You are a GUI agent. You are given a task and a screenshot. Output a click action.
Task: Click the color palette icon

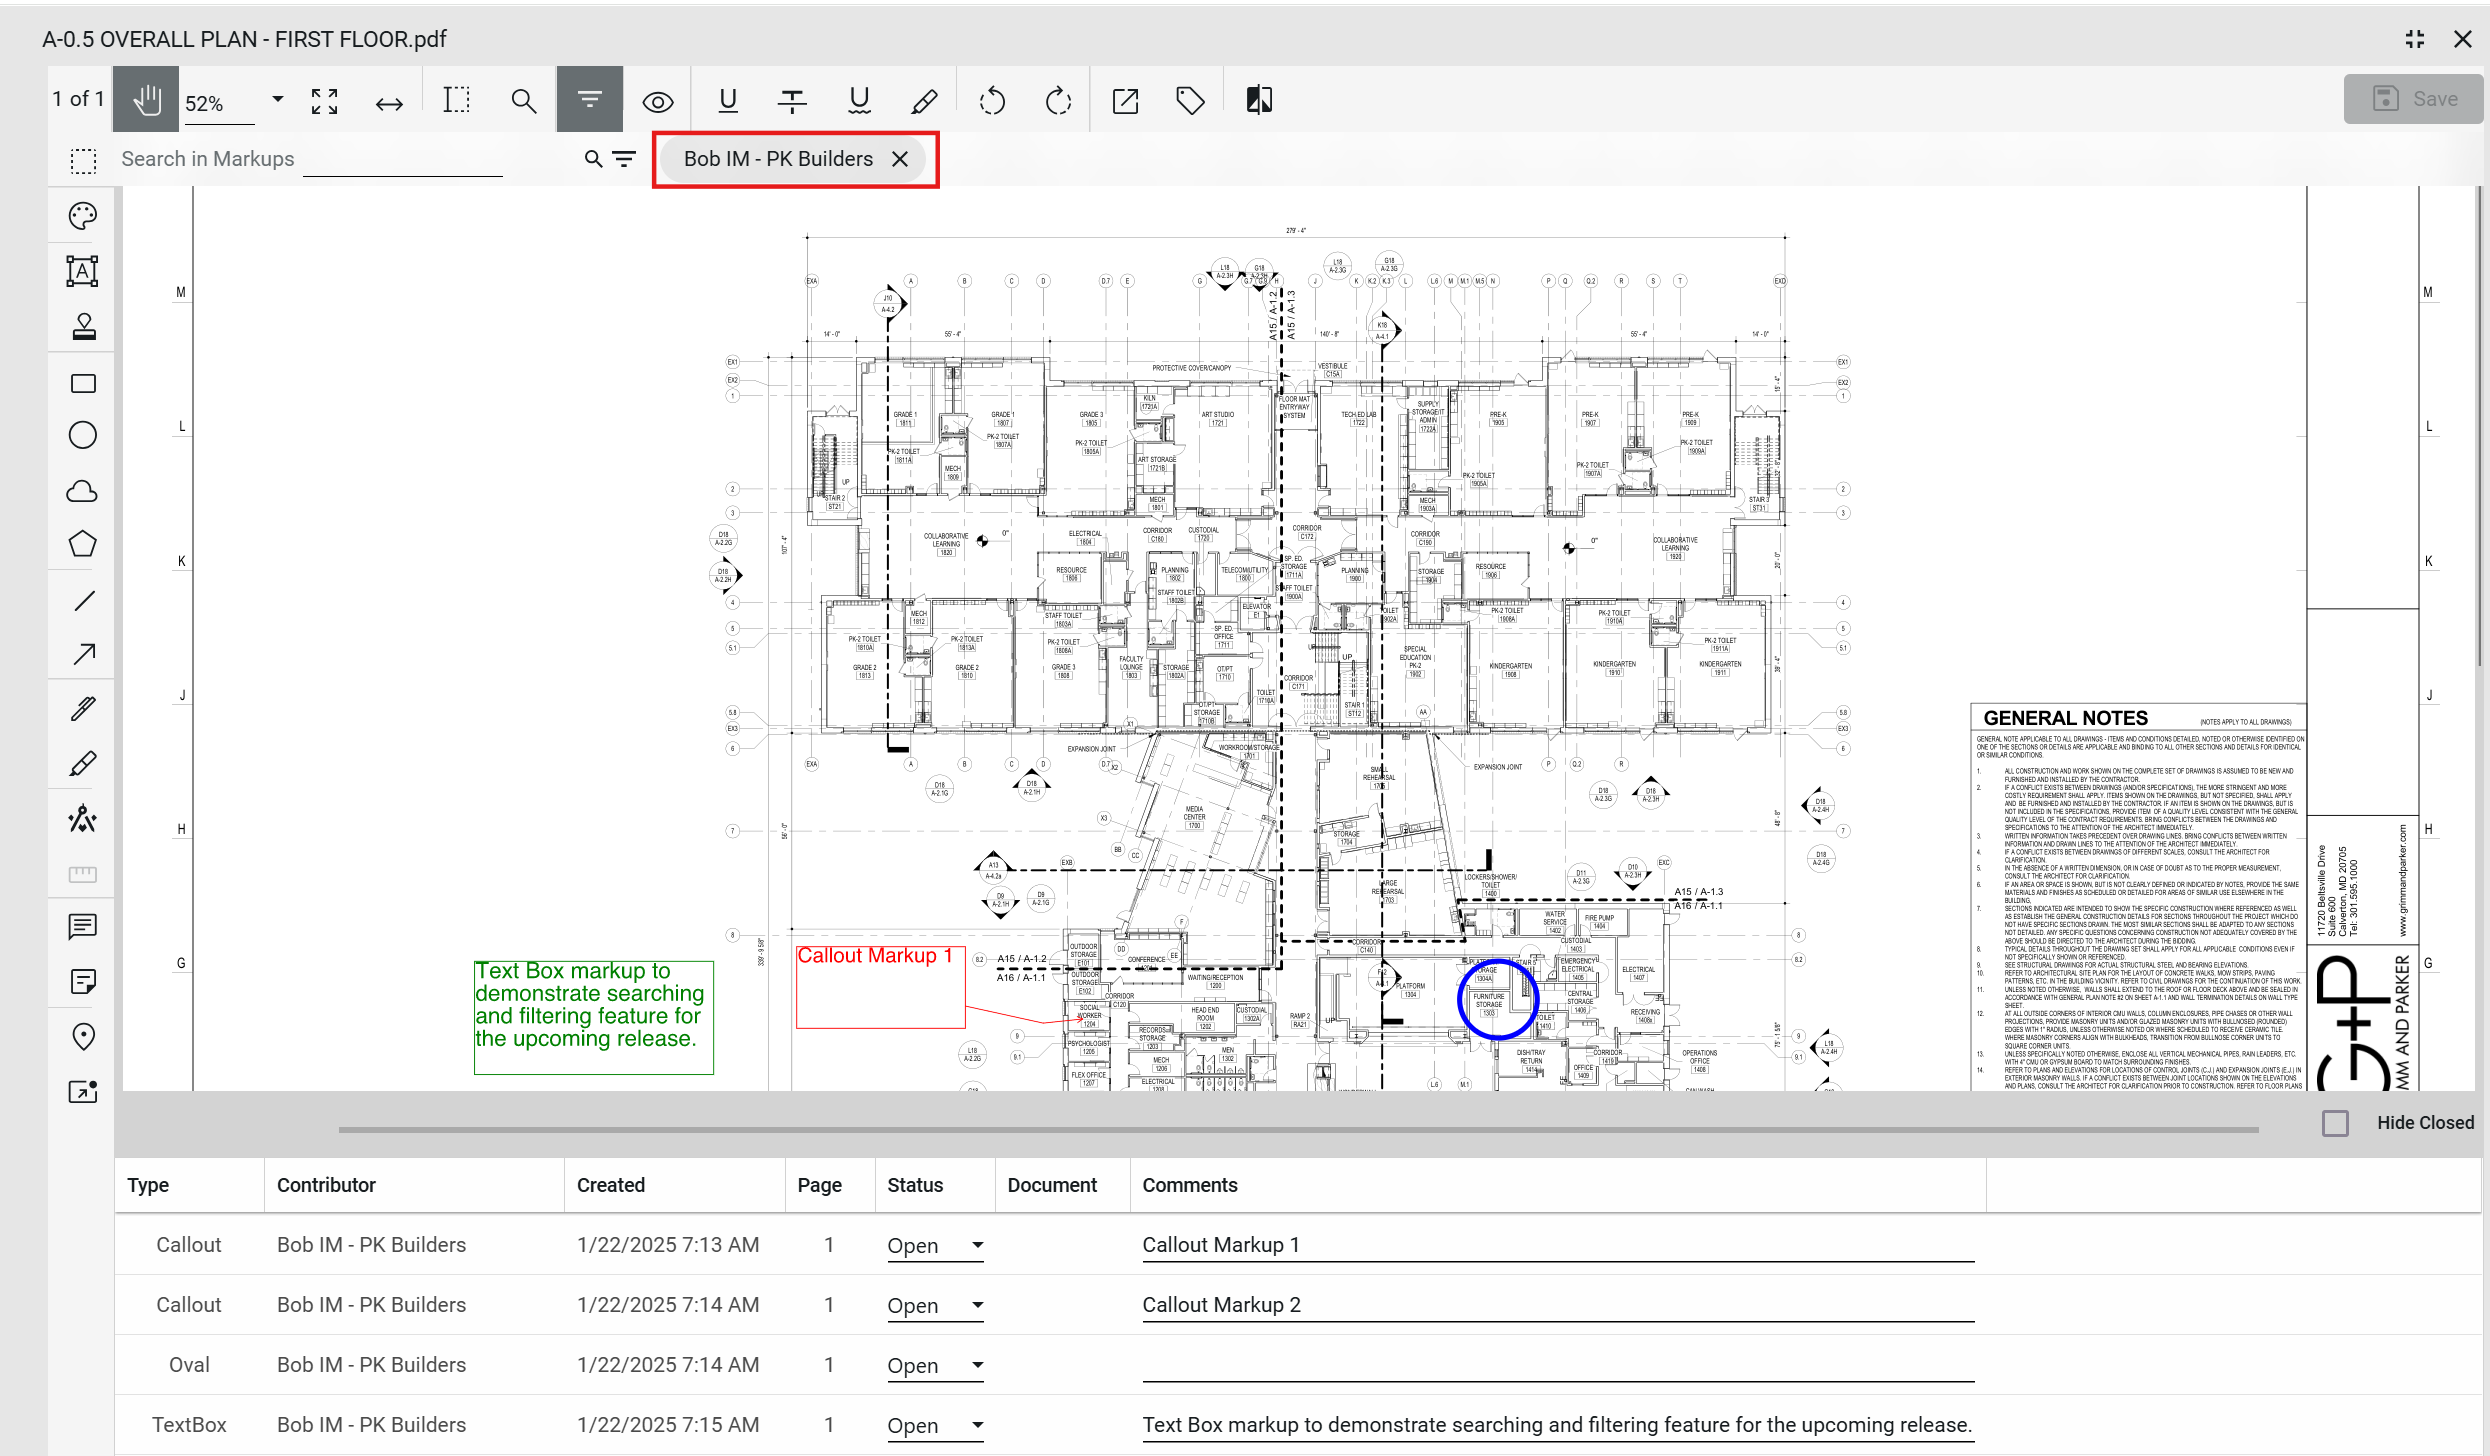[83, 216]
